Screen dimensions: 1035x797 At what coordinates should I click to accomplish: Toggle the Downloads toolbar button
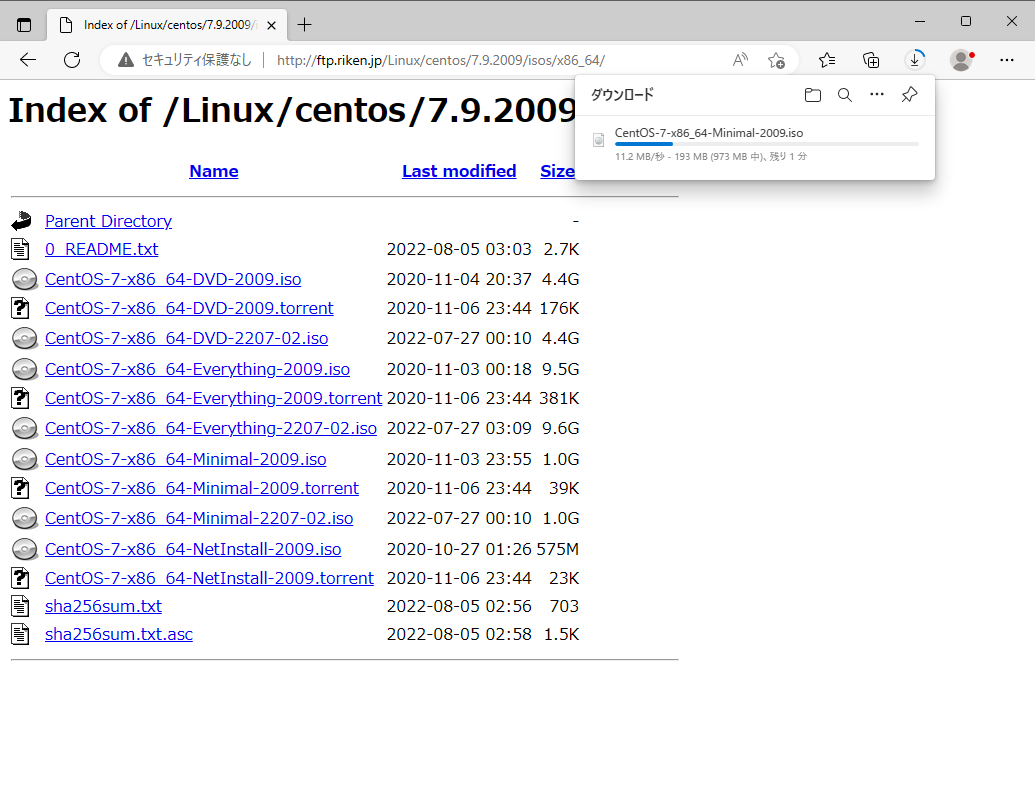point(915,60)
